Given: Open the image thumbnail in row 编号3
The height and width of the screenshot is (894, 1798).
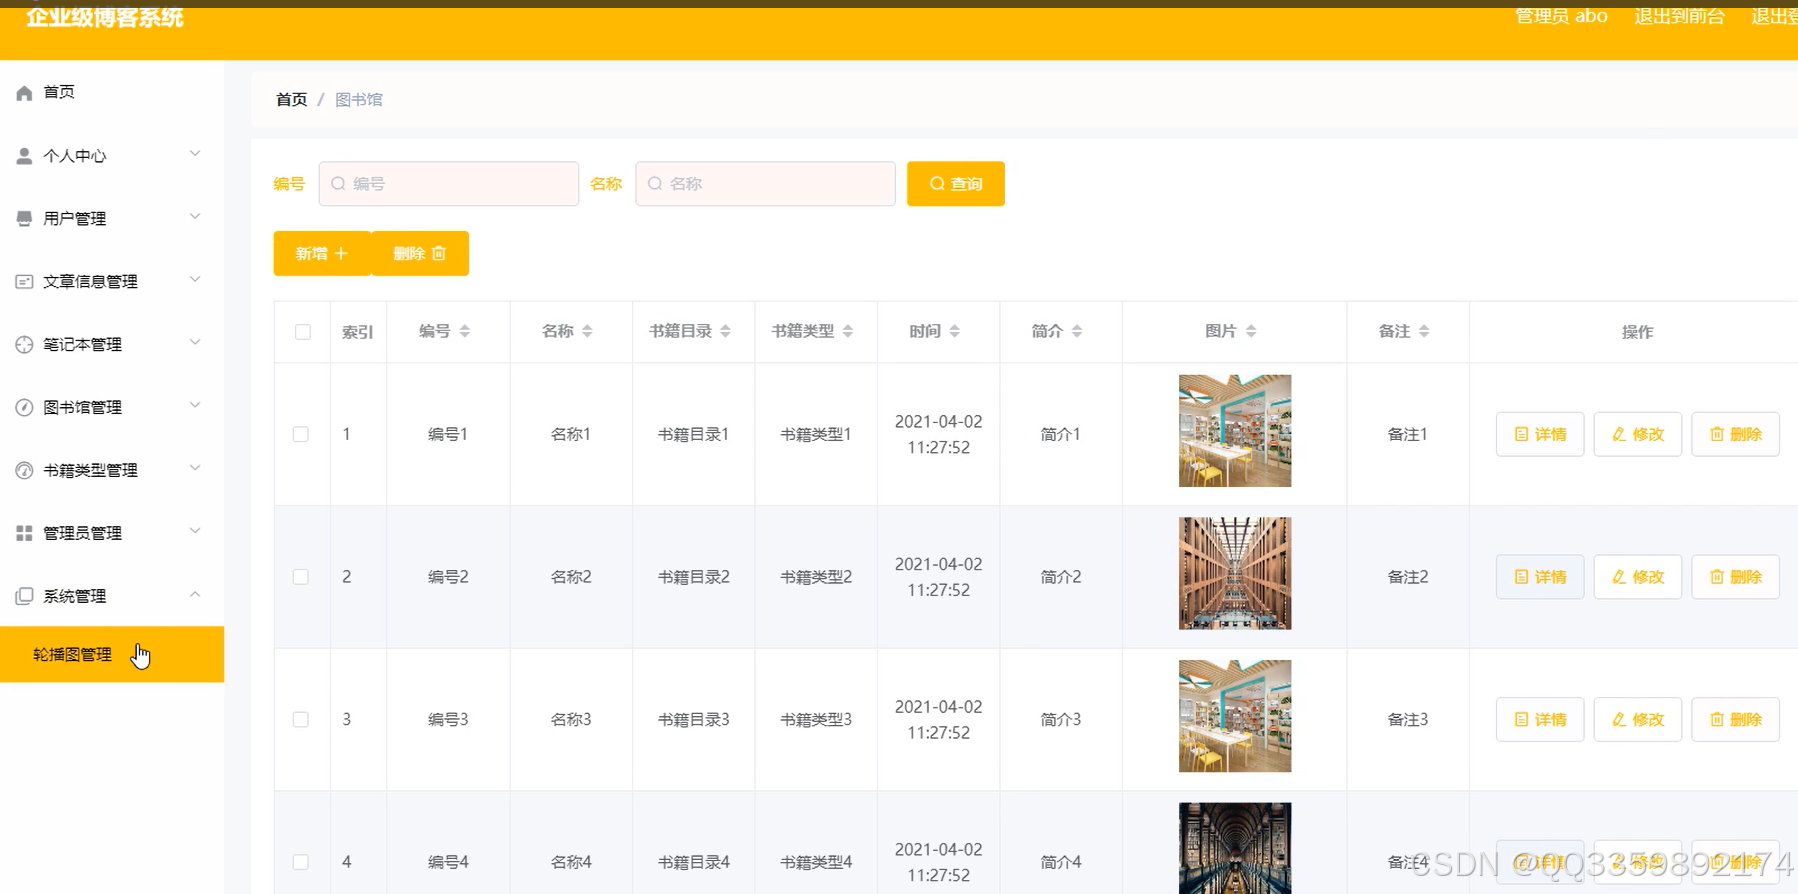Looking at the screenshot, I should point(1235,716).
